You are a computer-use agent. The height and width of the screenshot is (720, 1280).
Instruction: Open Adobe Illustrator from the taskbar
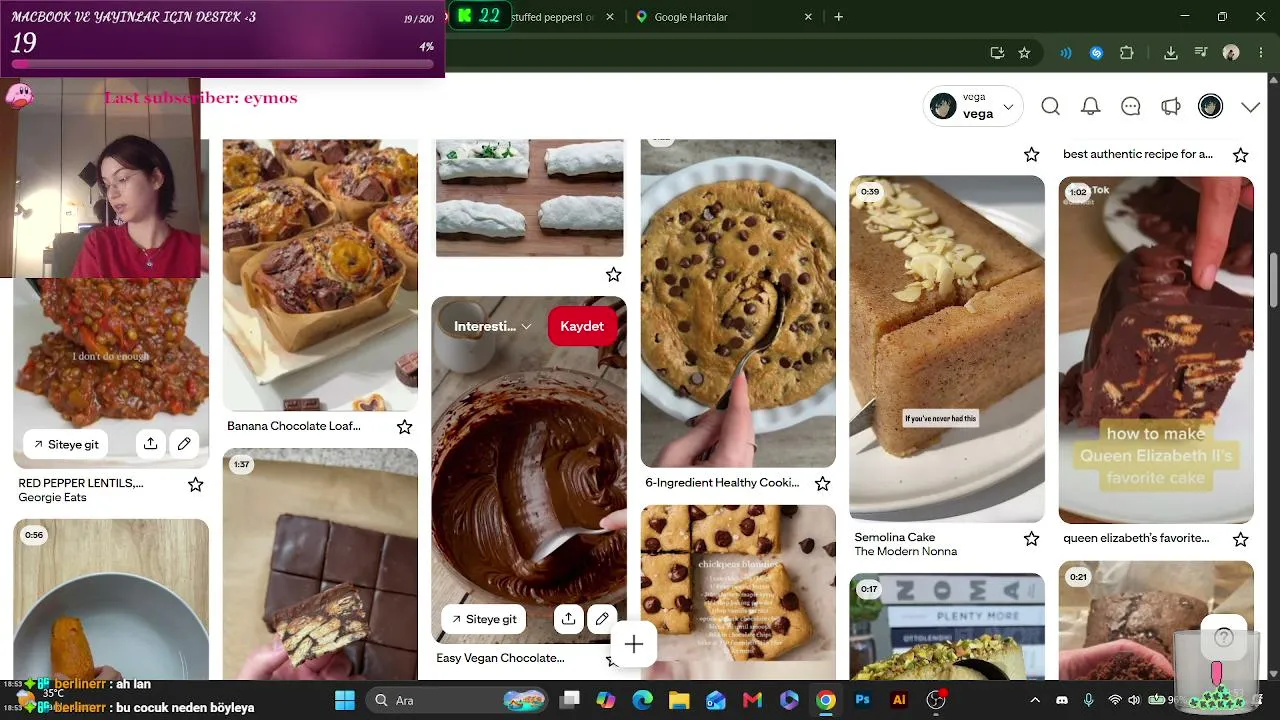899,700
